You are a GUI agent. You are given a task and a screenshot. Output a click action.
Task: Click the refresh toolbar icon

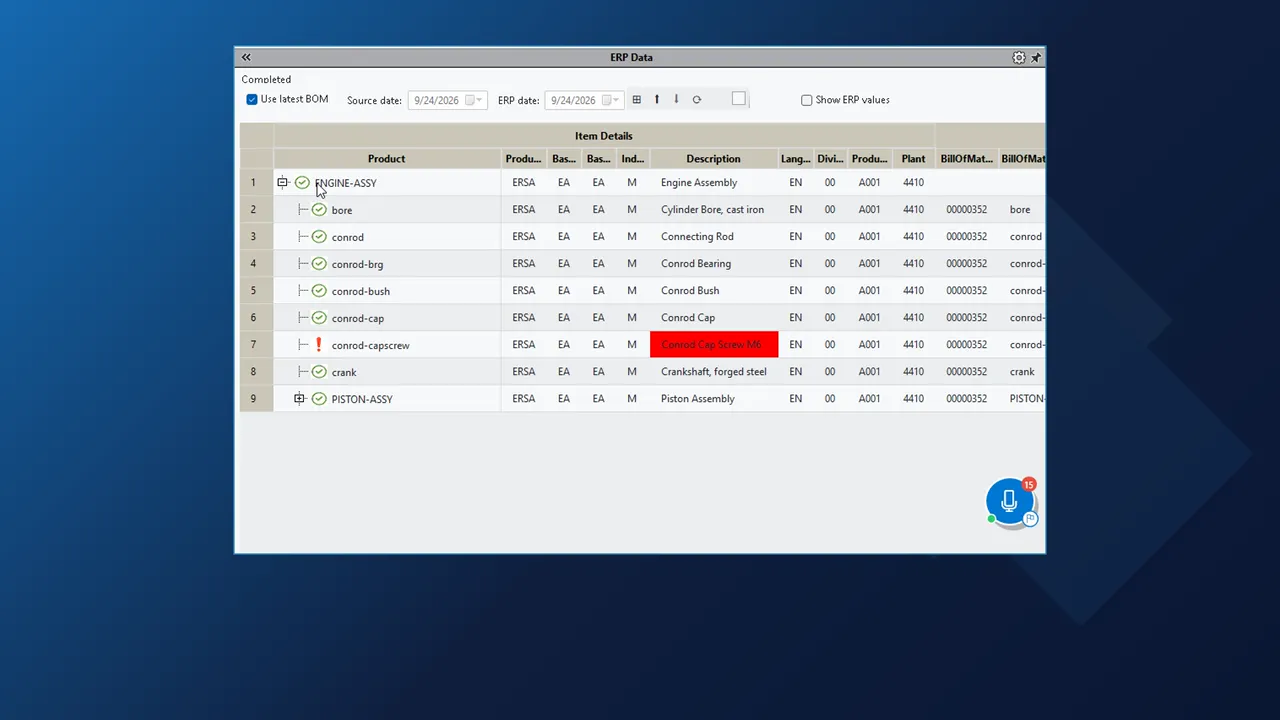click(x=697, y=100)
